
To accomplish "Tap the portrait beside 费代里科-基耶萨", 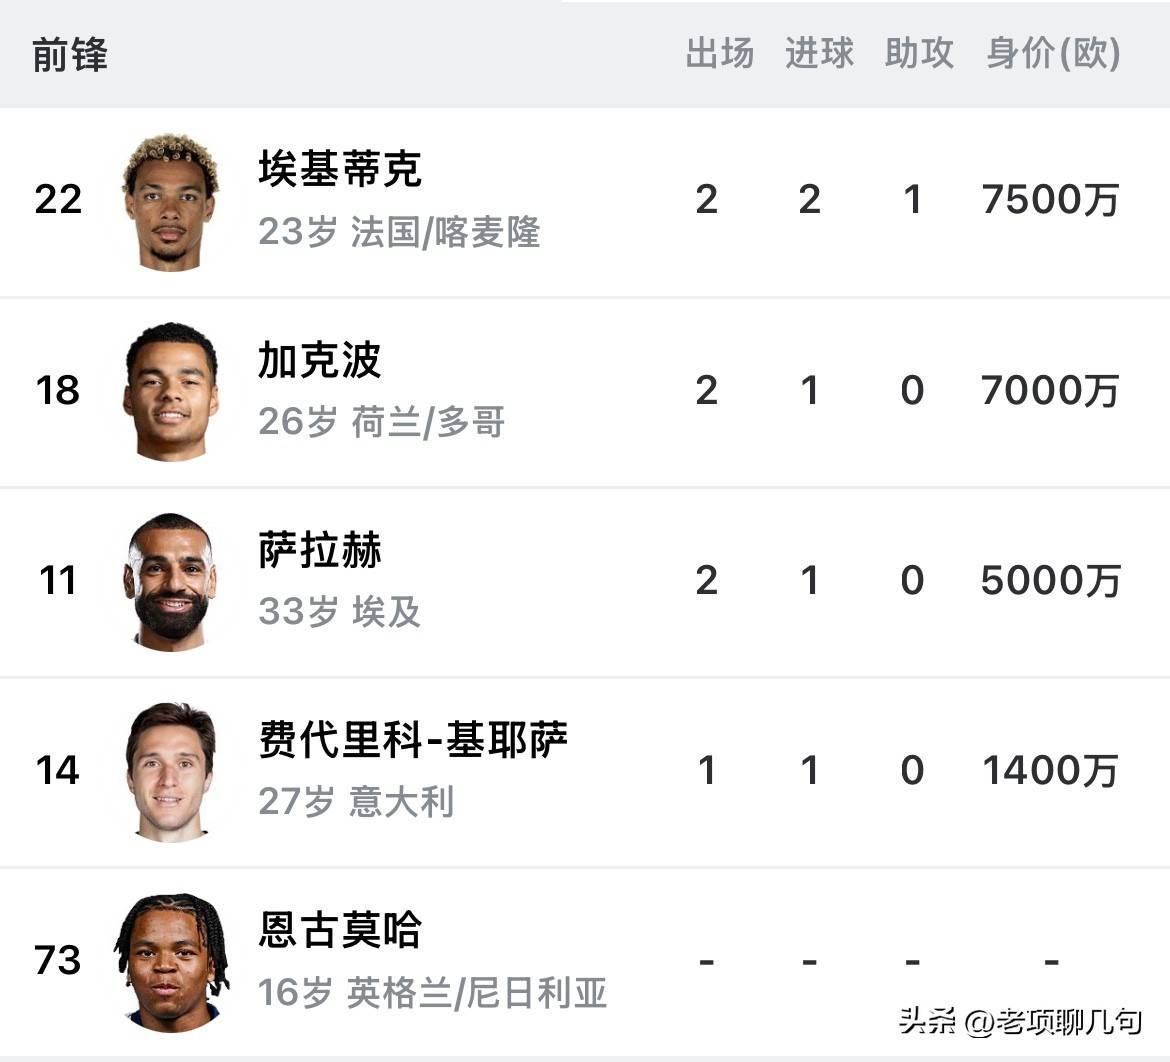I will click(170, 771).
